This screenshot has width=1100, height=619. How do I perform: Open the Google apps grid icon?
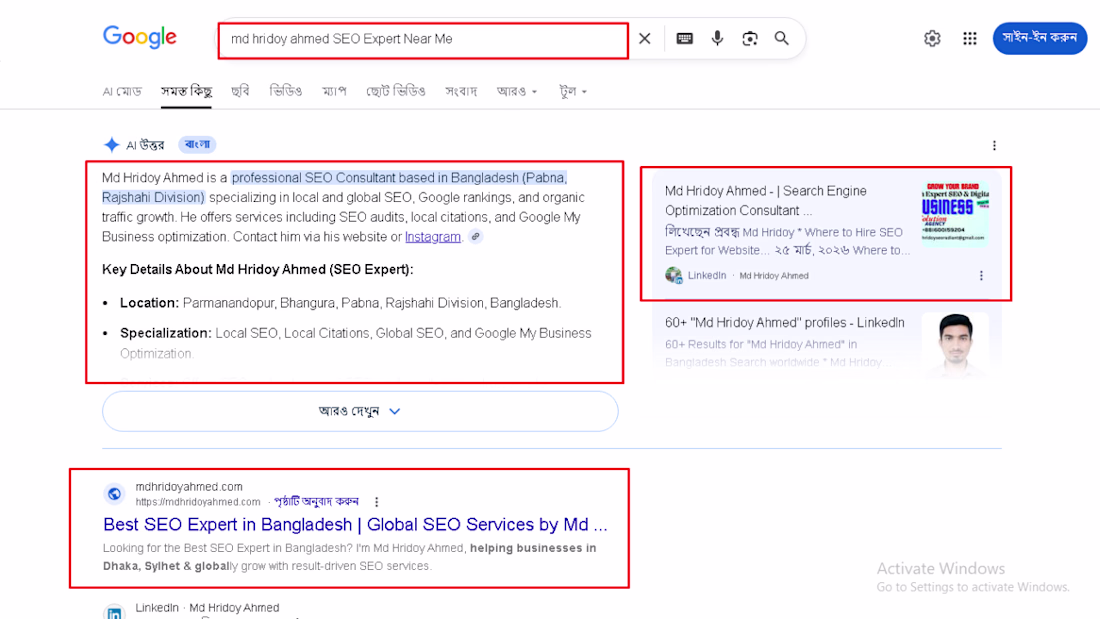click(x=970, y=39)
